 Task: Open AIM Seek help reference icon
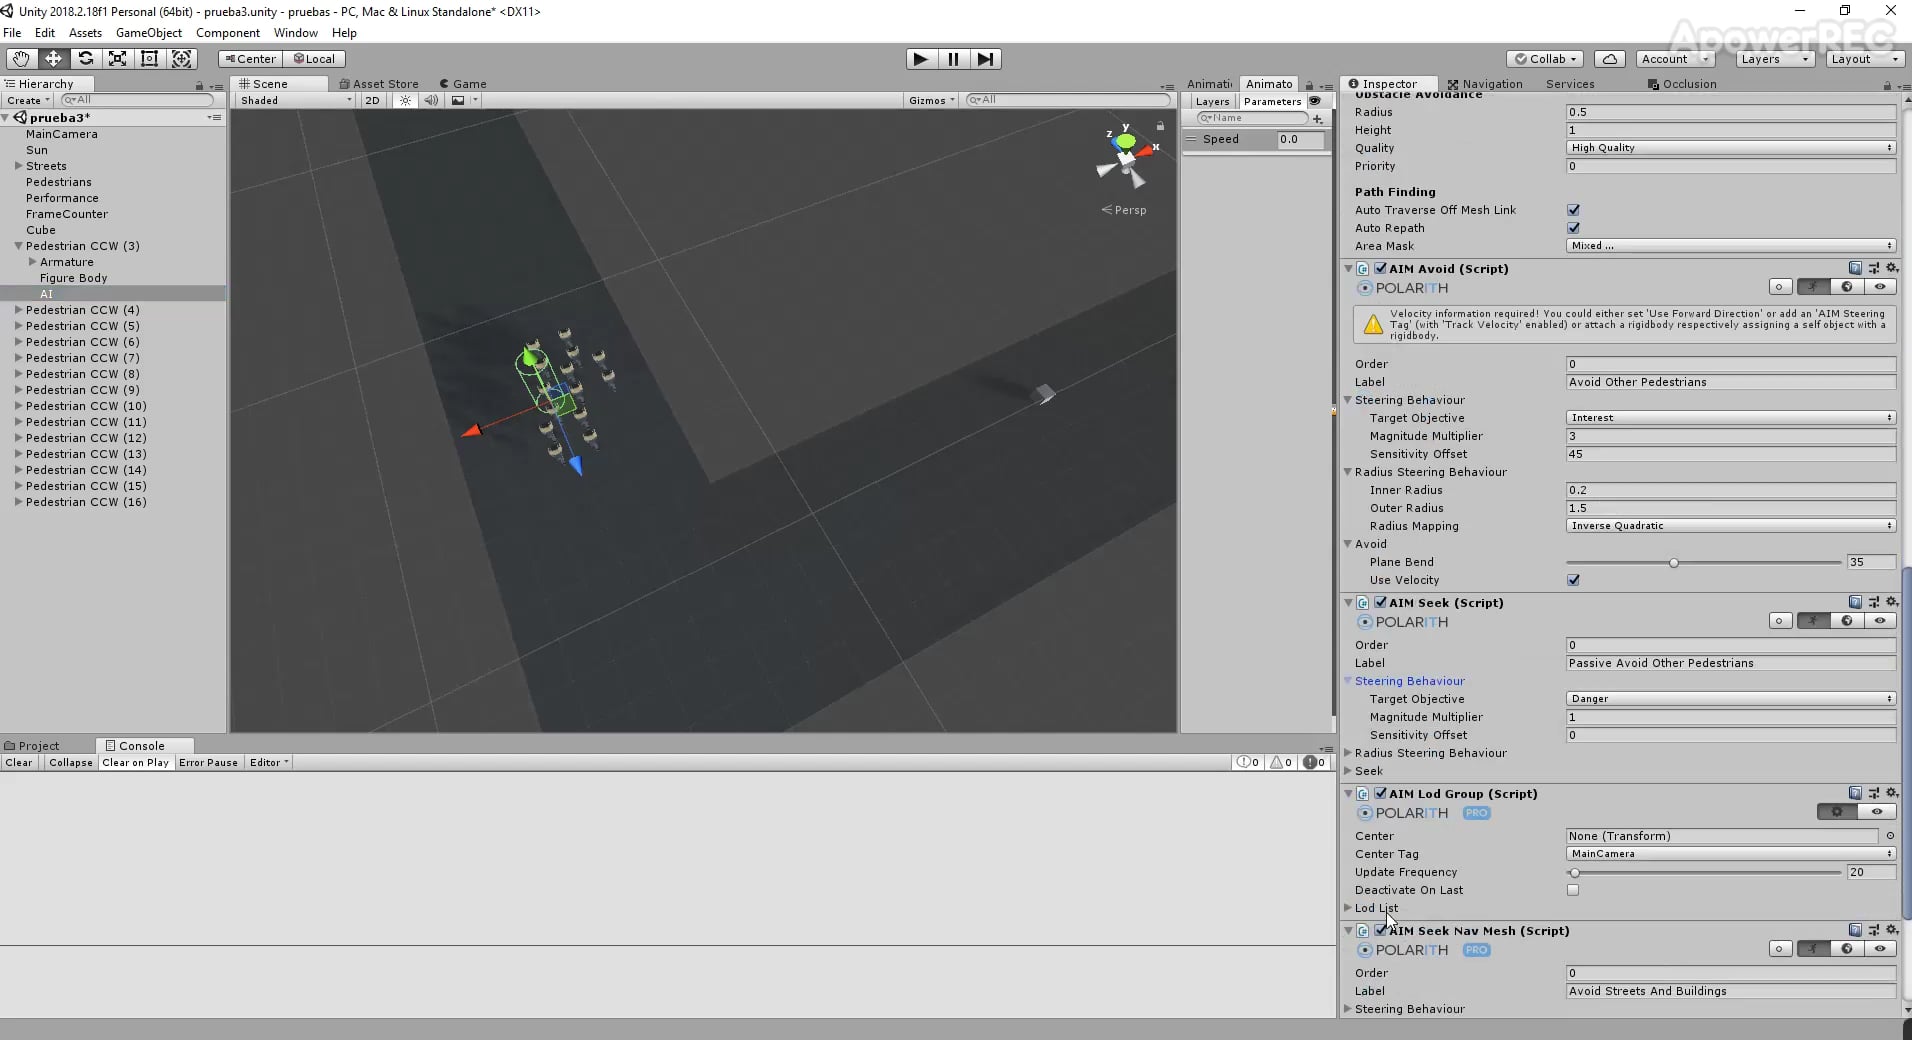pyautogui.click(x=1855, y=602)
